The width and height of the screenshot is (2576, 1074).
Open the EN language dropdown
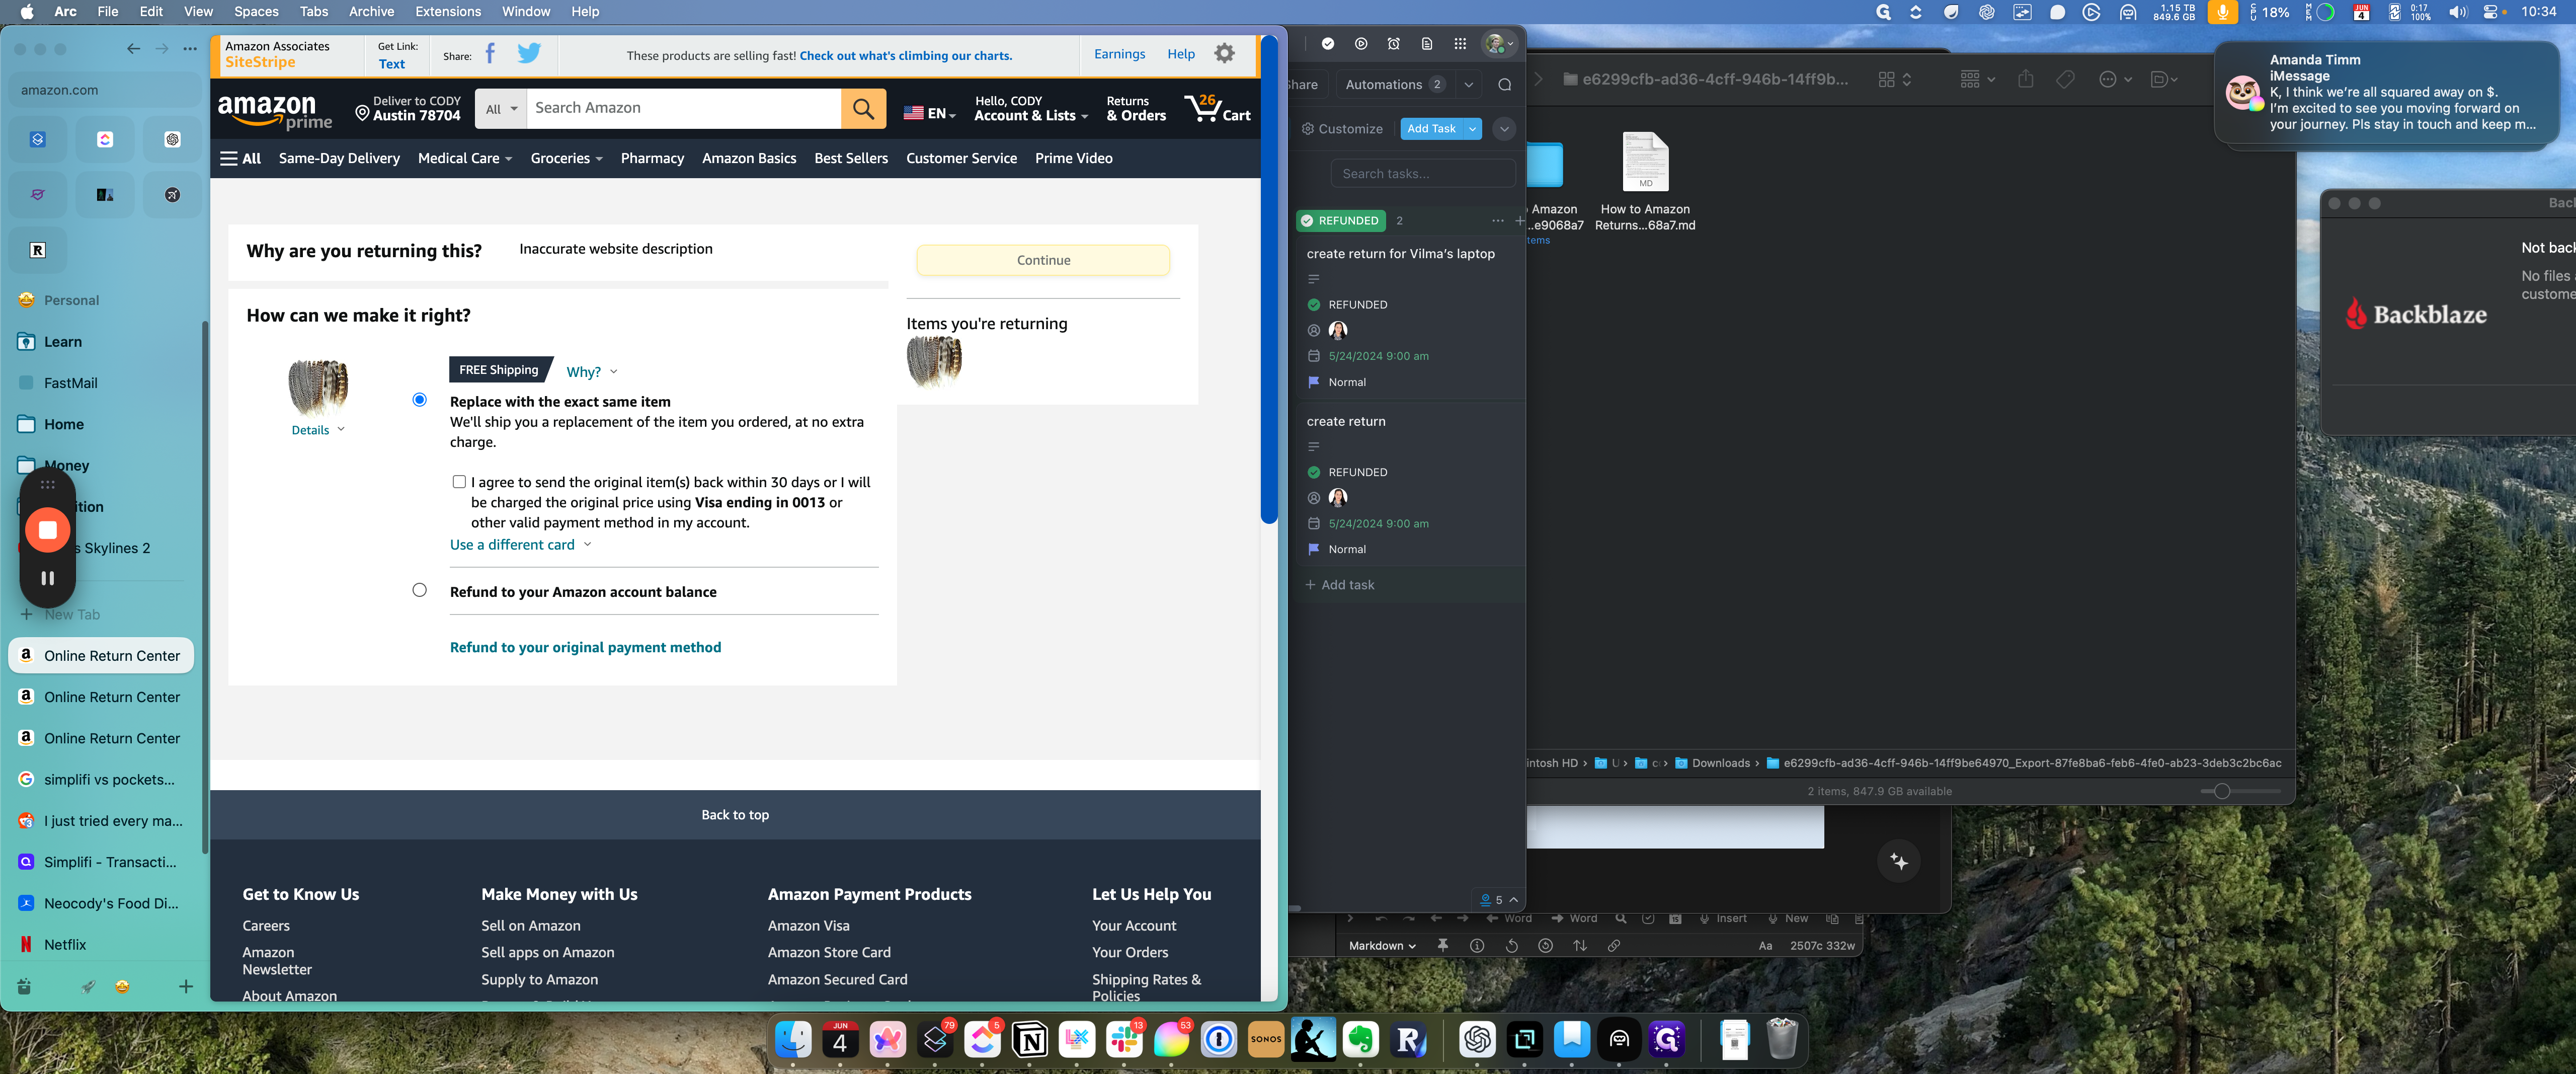(929, 113)
